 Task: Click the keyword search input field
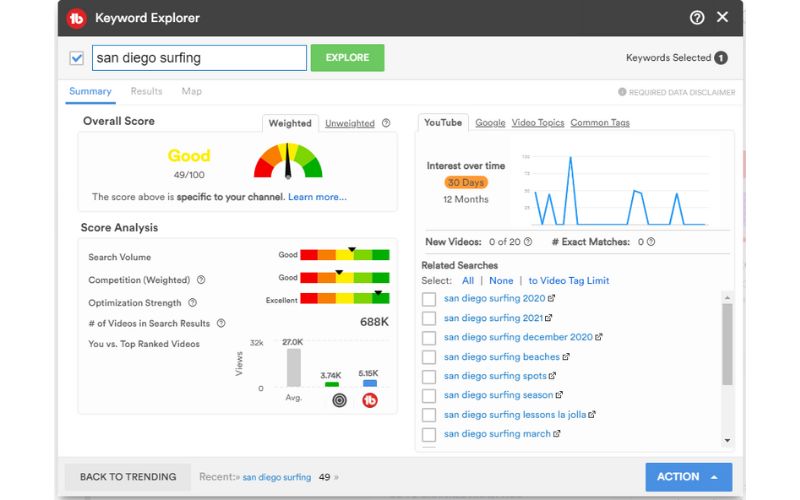click(x=199, y=58)
